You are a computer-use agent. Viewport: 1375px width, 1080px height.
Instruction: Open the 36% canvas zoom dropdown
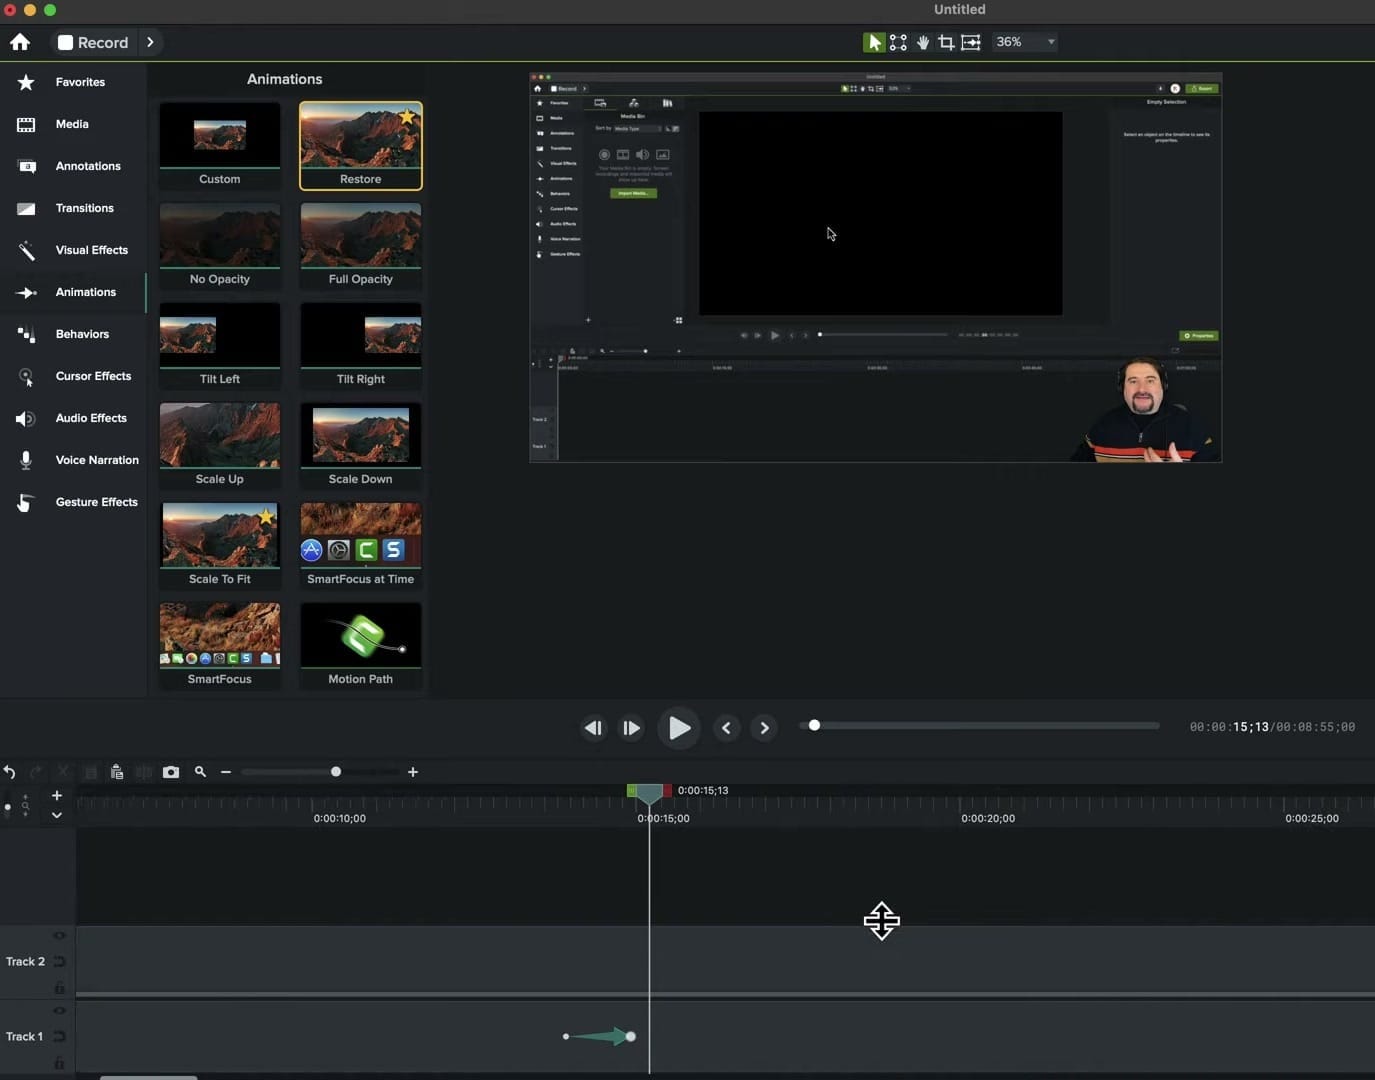tap(1022, 42)
